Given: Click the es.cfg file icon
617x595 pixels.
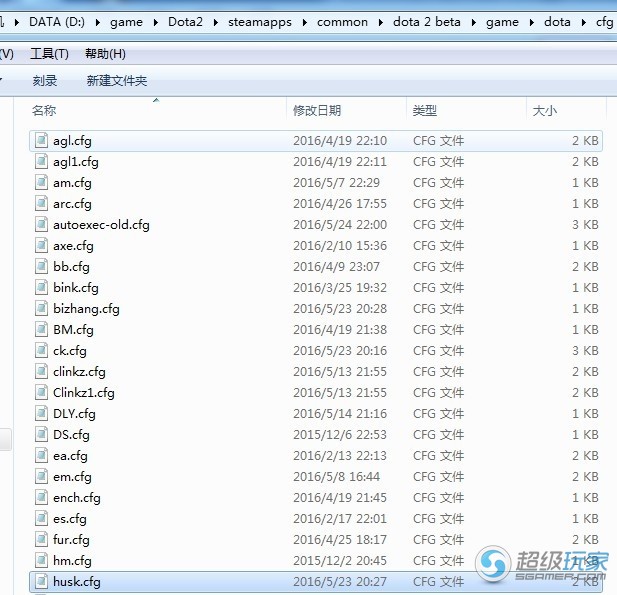Looking at the screenshot, I should 41,518.
